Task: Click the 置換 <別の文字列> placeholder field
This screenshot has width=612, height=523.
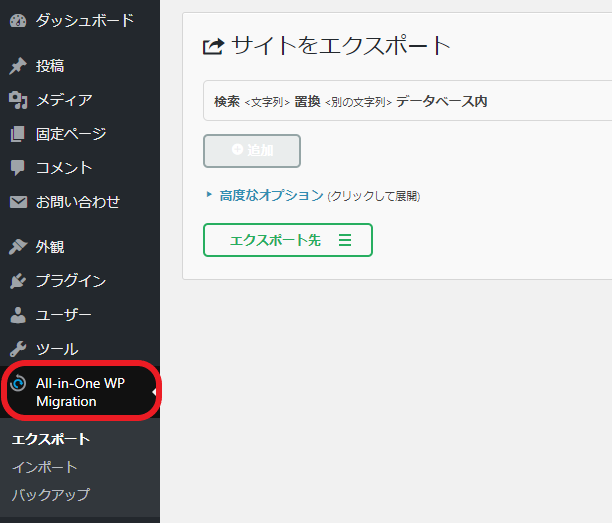Action: pos(343,102)
